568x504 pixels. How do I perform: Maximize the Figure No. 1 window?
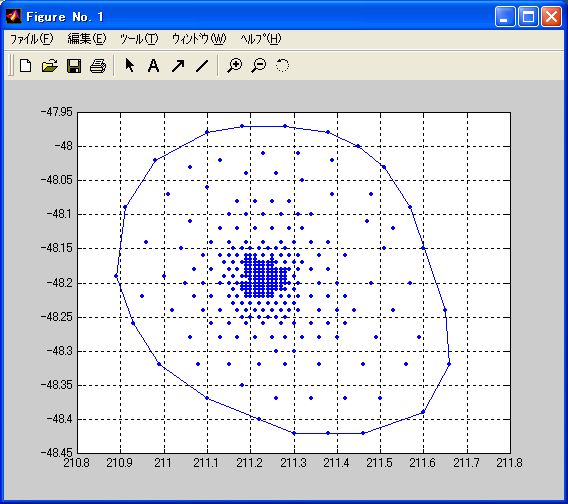(528, 17)
